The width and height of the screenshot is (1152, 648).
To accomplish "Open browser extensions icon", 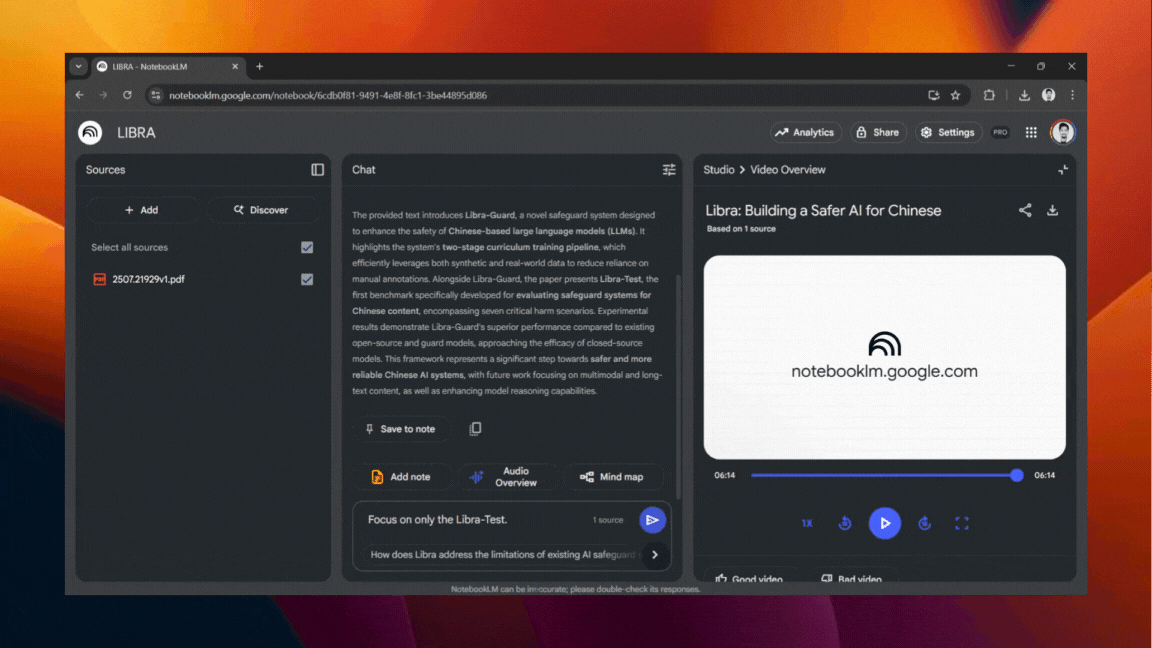I will 989,96.
